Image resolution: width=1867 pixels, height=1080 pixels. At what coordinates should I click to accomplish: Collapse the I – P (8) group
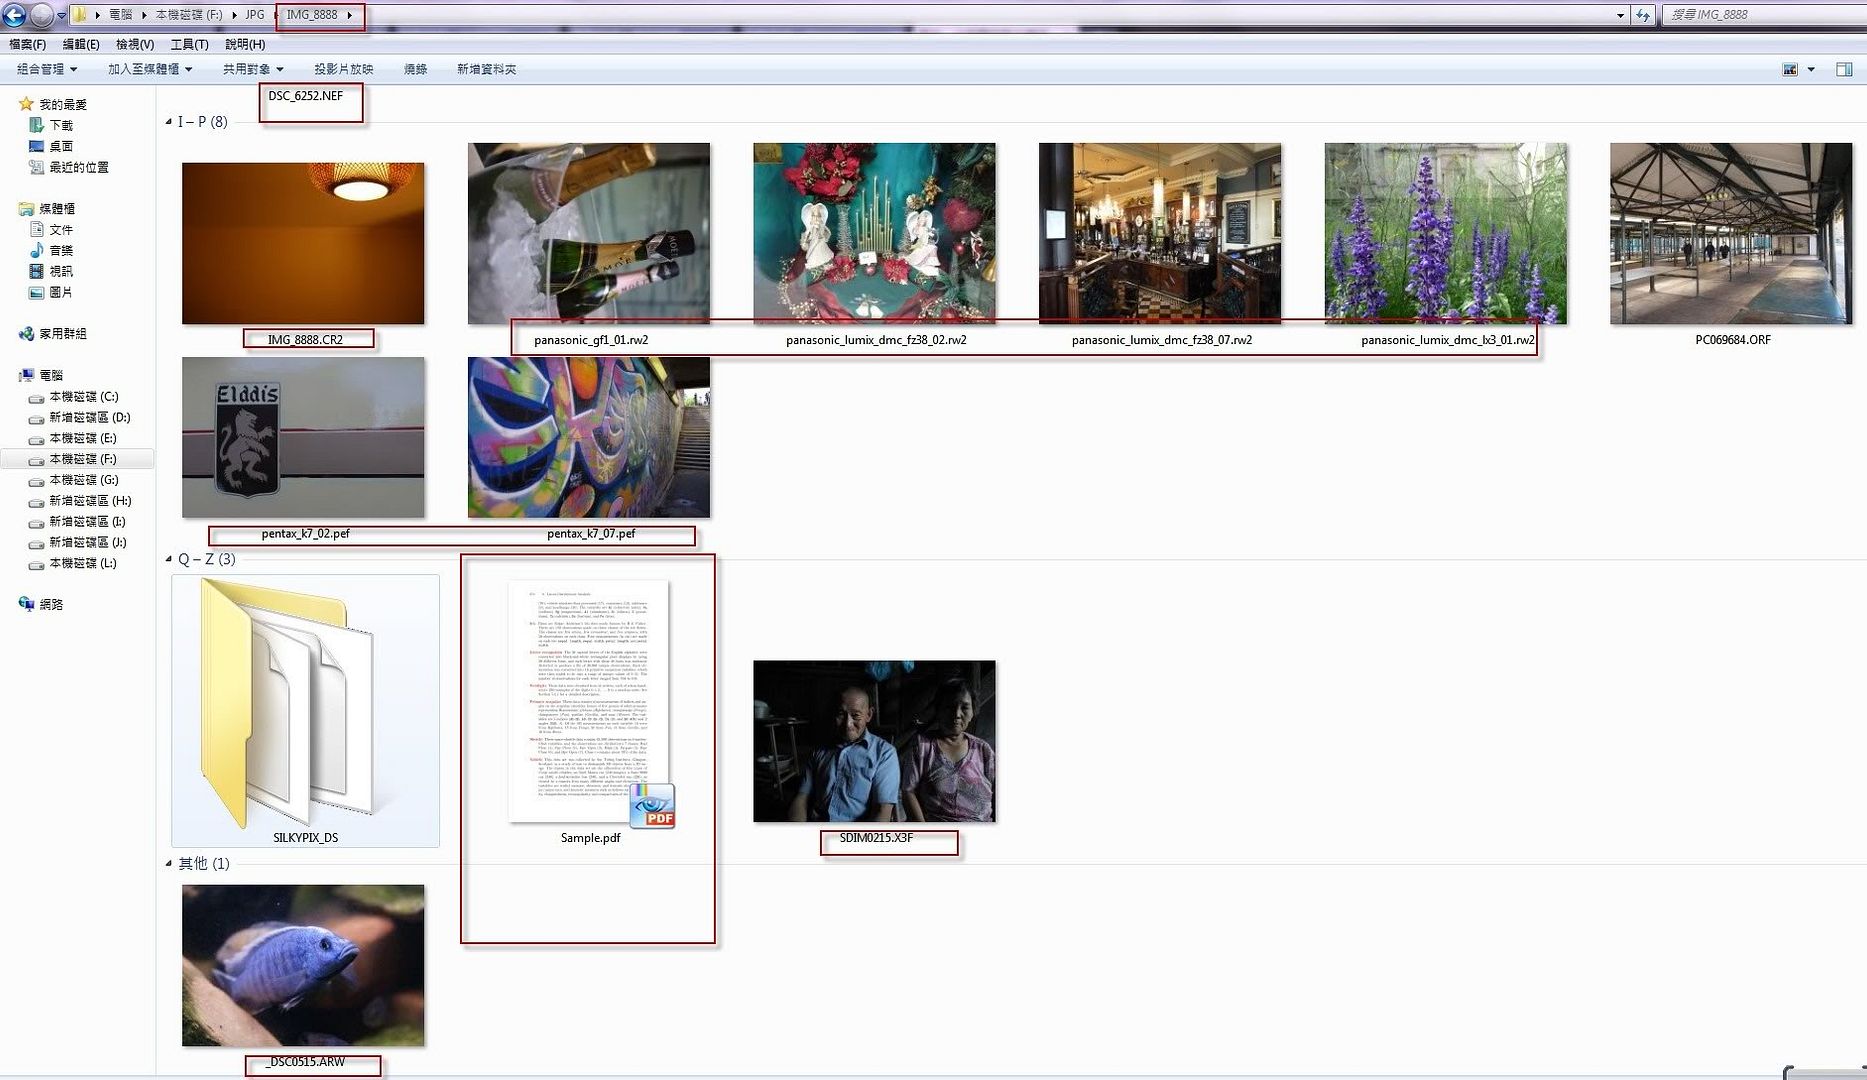(x=169, y=122)
